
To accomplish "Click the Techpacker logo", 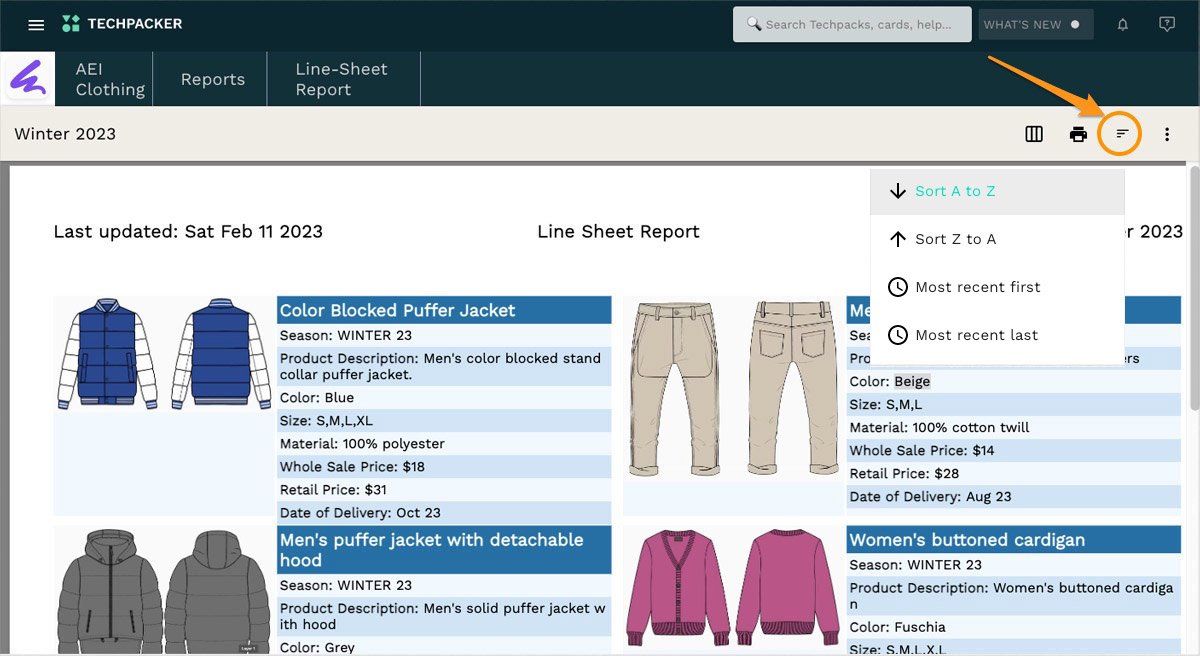I will pyautogui.click(x=122, y=23).
